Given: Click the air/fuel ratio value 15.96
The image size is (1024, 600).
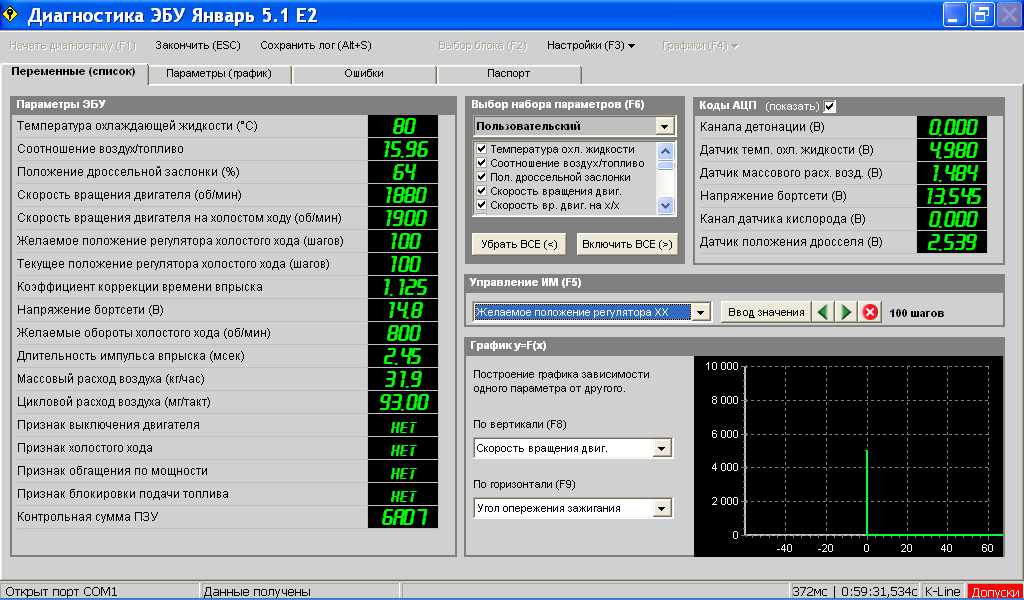Looking at the screenshot, I should [x=403, y=149].
